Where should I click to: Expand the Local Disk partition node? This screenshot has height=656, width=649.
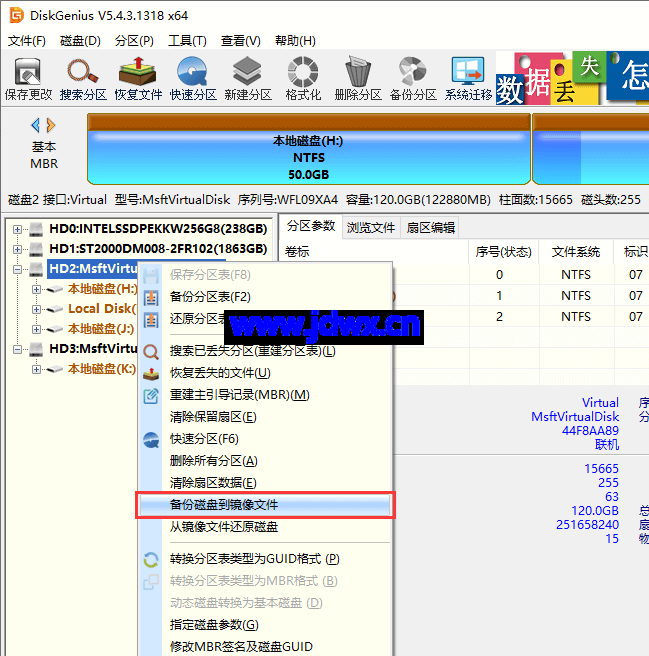point(36,309)
